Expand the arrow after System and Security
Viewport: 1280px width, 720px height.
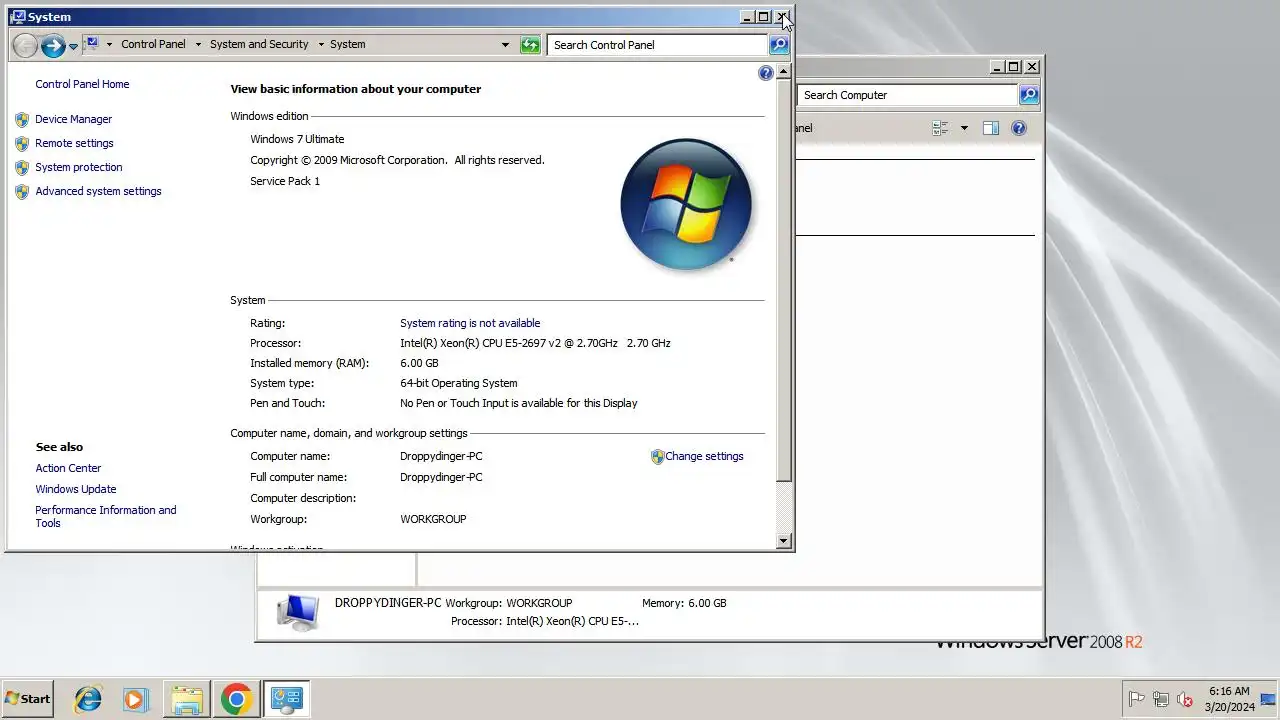(321, 44)
